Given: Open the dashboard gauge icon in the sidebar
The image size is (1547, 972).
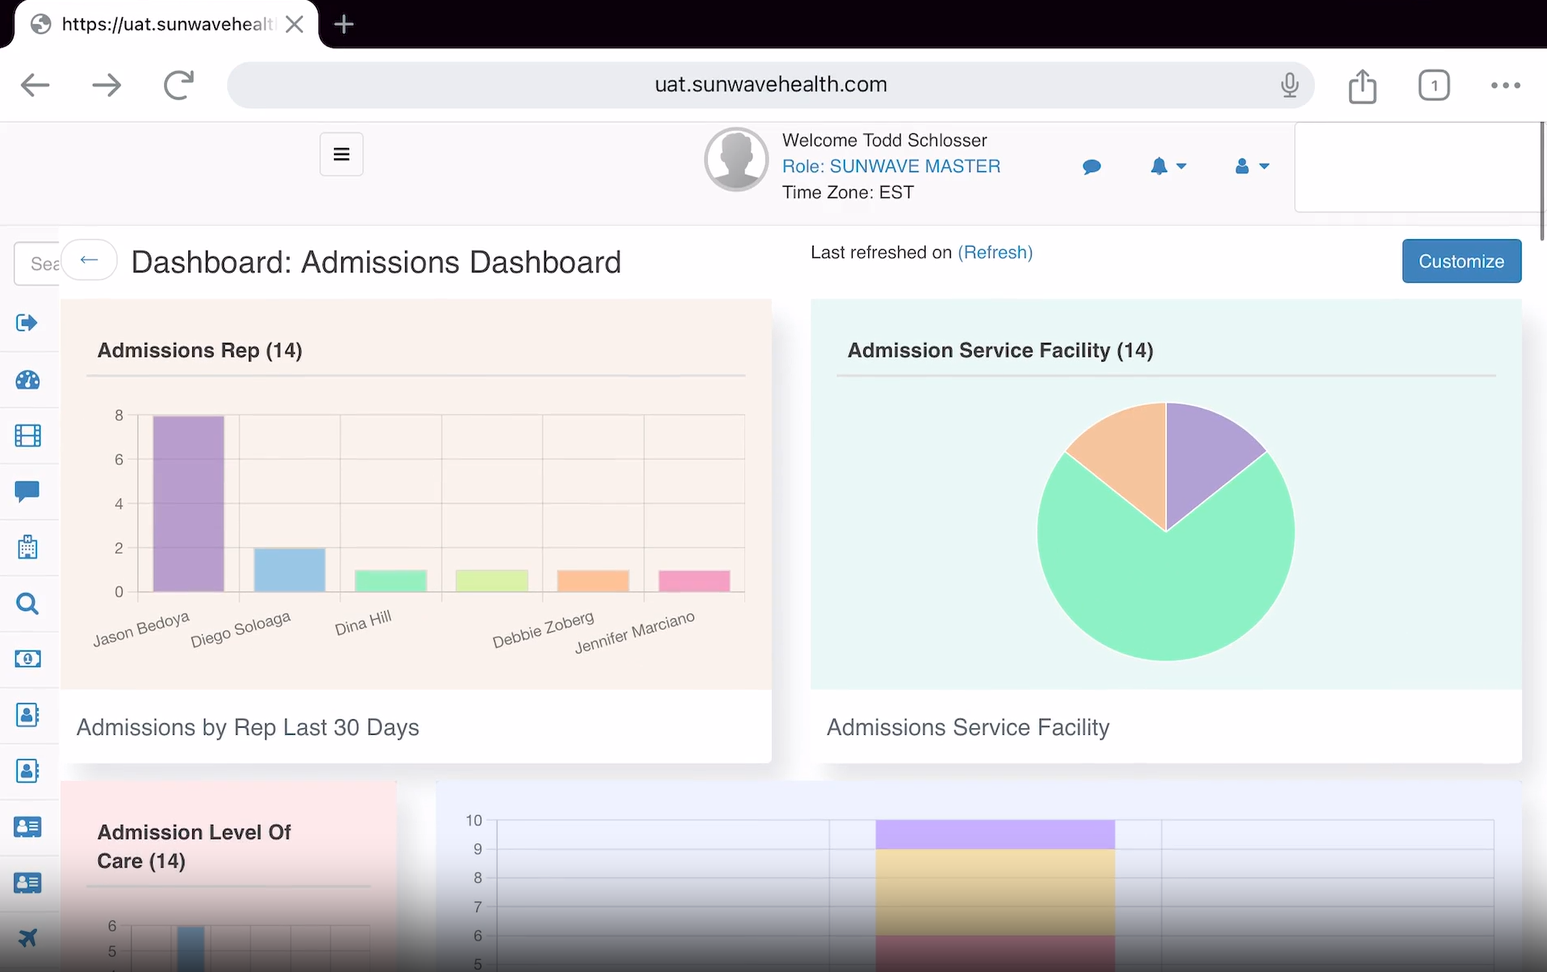Looking at the screenshot, I should pyautogui.click(x=27, y=380).
